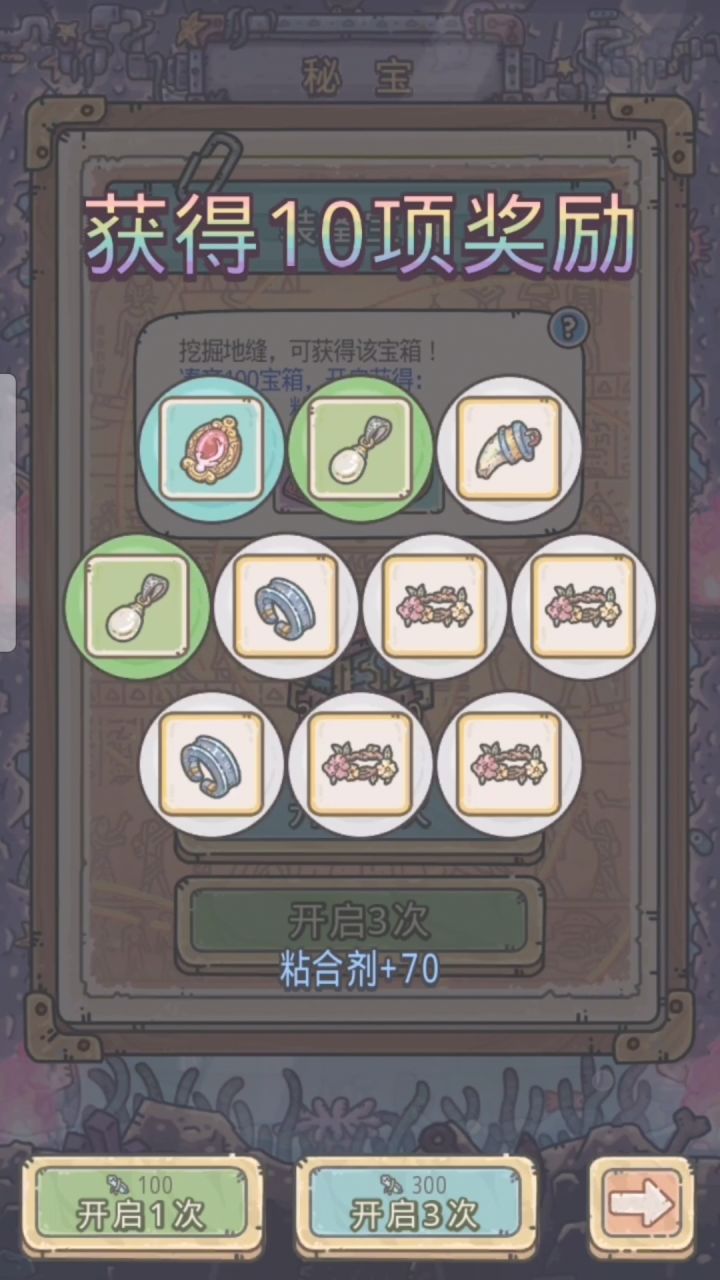Click the blue 开启3次 button costing 300

point(415,1206)
